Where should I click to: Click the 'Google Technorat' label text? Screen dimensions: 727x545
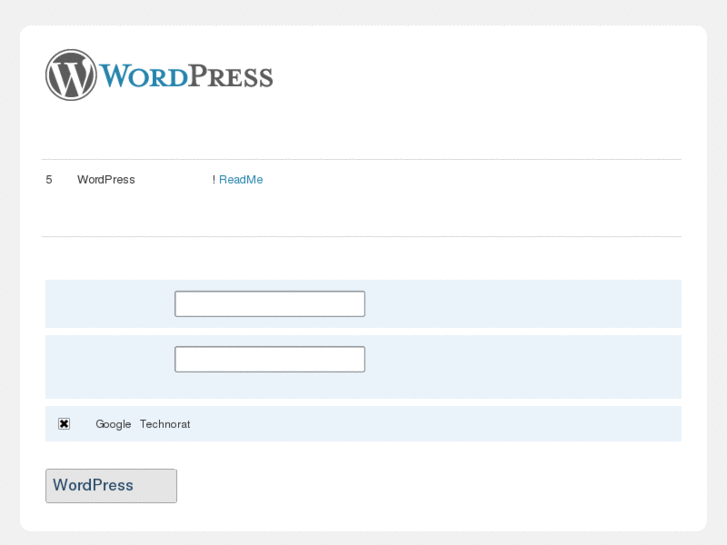(143, 424)
